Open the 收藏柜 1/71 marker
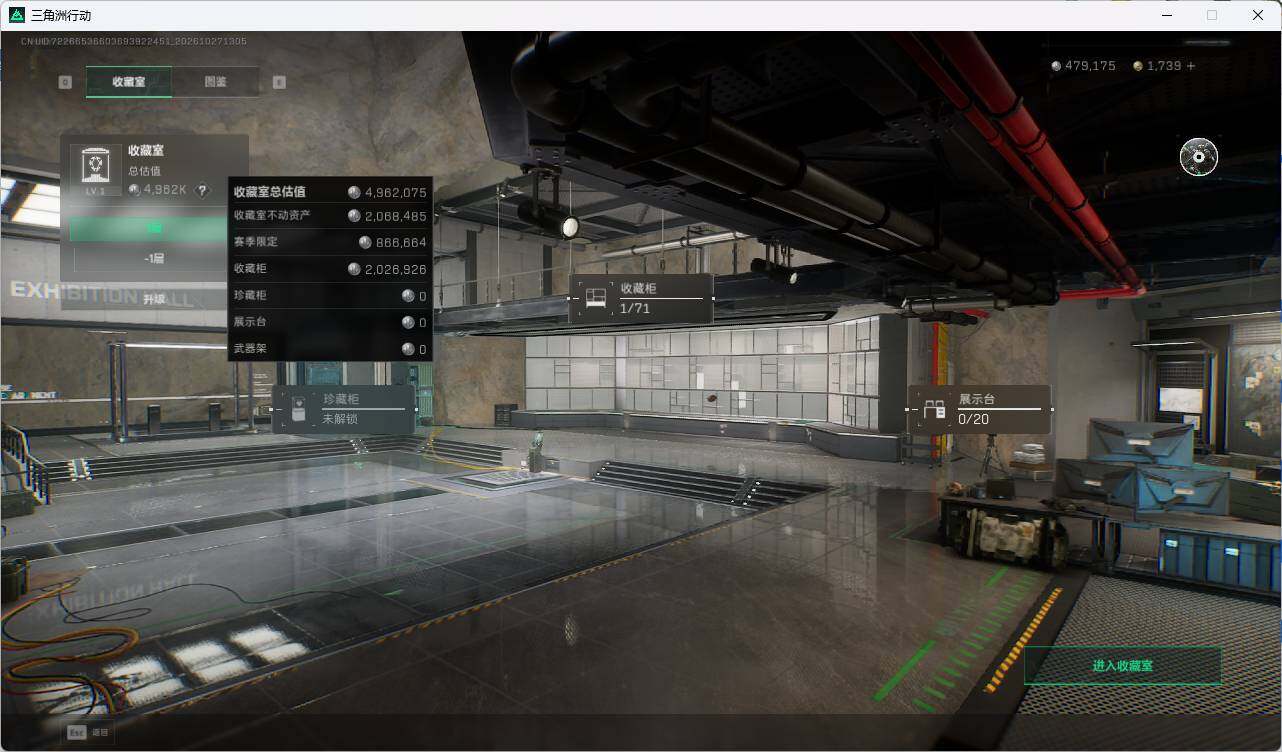 pyautogui.click(x=641, y=298)
